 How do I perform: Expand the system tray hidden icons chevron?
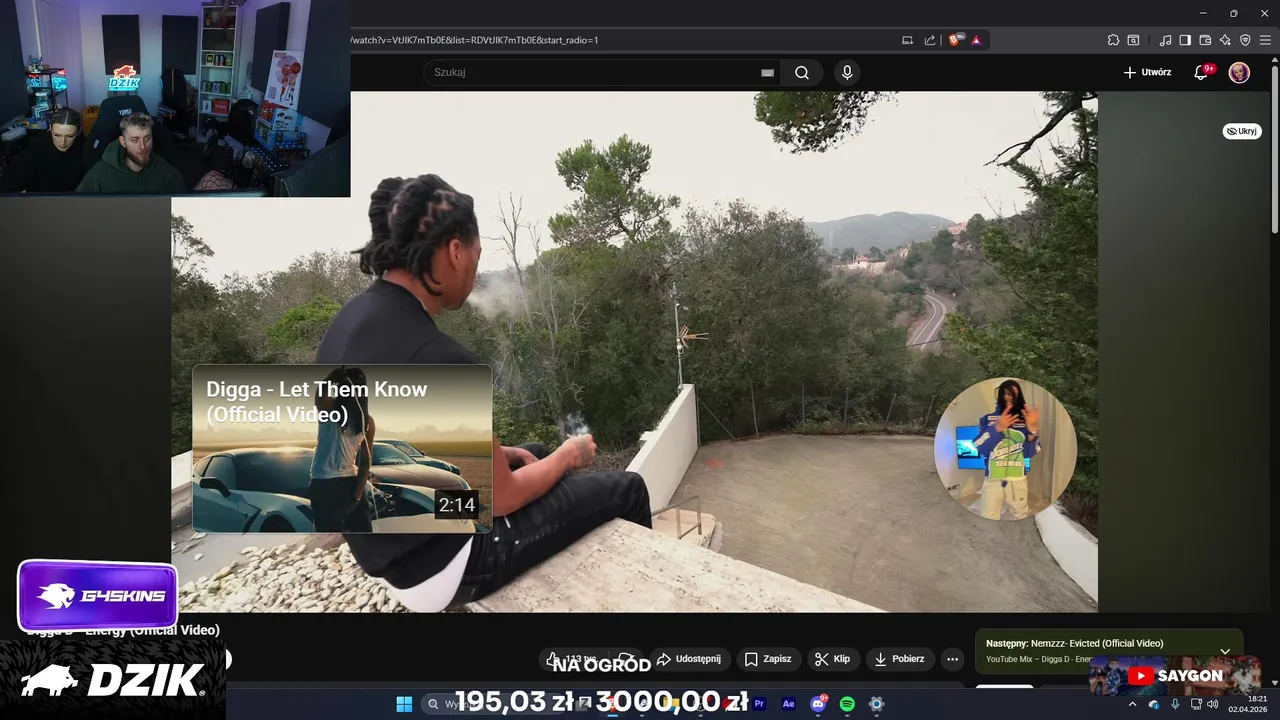[1132, 704]
